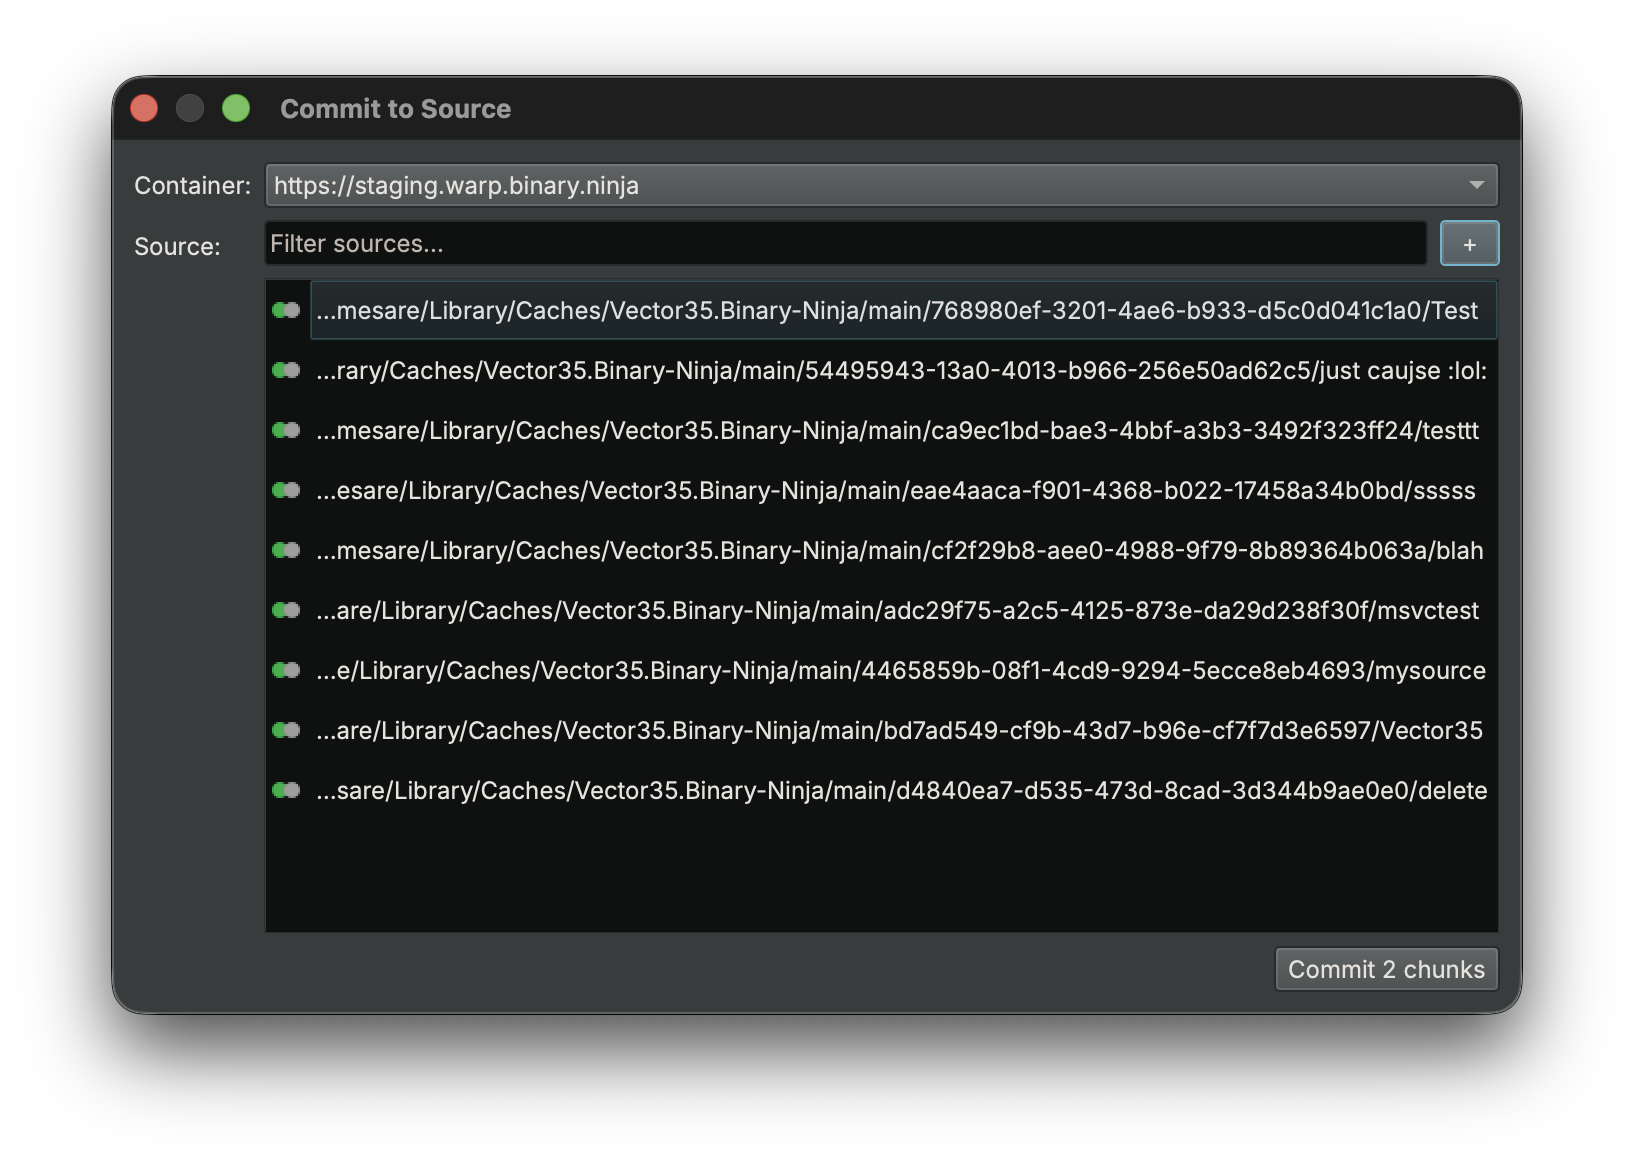The width and height of the screenshot is (1634, 1162).
Task: Click the status indicator beside the Vector35 source
Action: (x=286, y=730)
